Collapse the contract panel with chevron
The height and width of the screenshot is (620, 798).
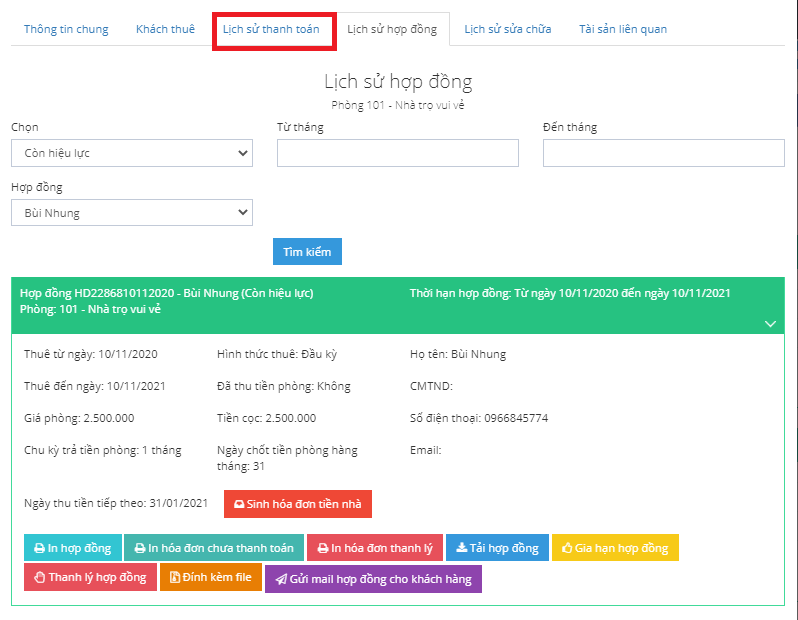click(770, 324)
